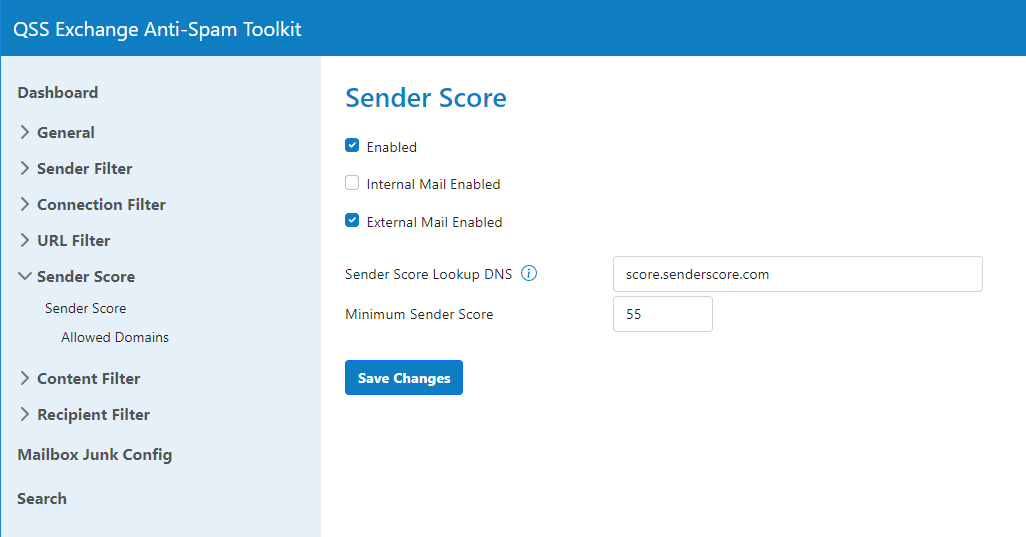Expand the URL Filter chevron
The width and height of the screenshot is (1026, 537).
point(25,240)
